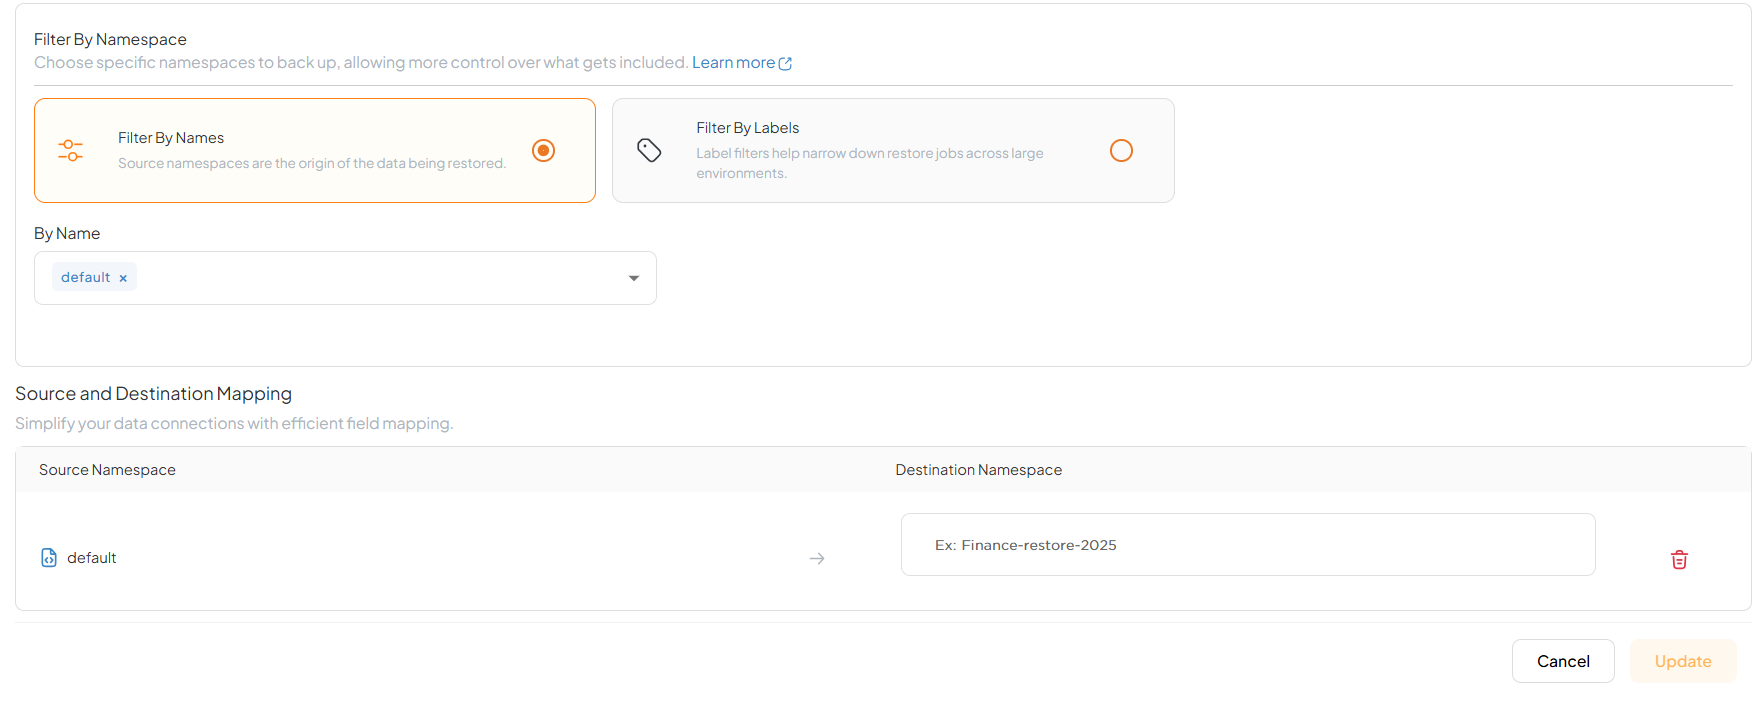Delete the default namespace mapping row
The width and height of the screenshot is (1763, 702).
[1679, 559]
